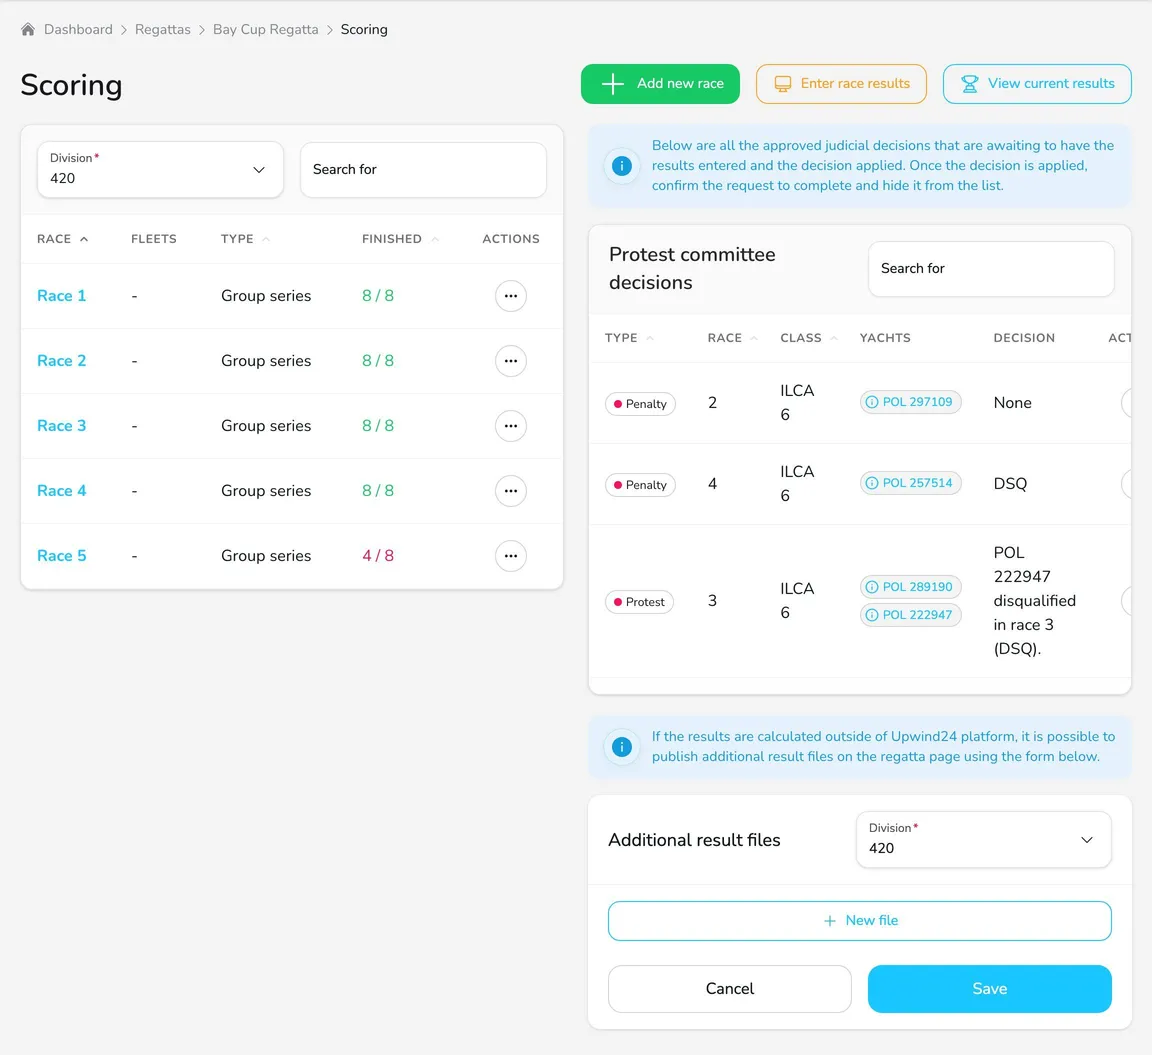
Task: Click the Cancel button
Action: pyautogui.click(x=730, y=989)
